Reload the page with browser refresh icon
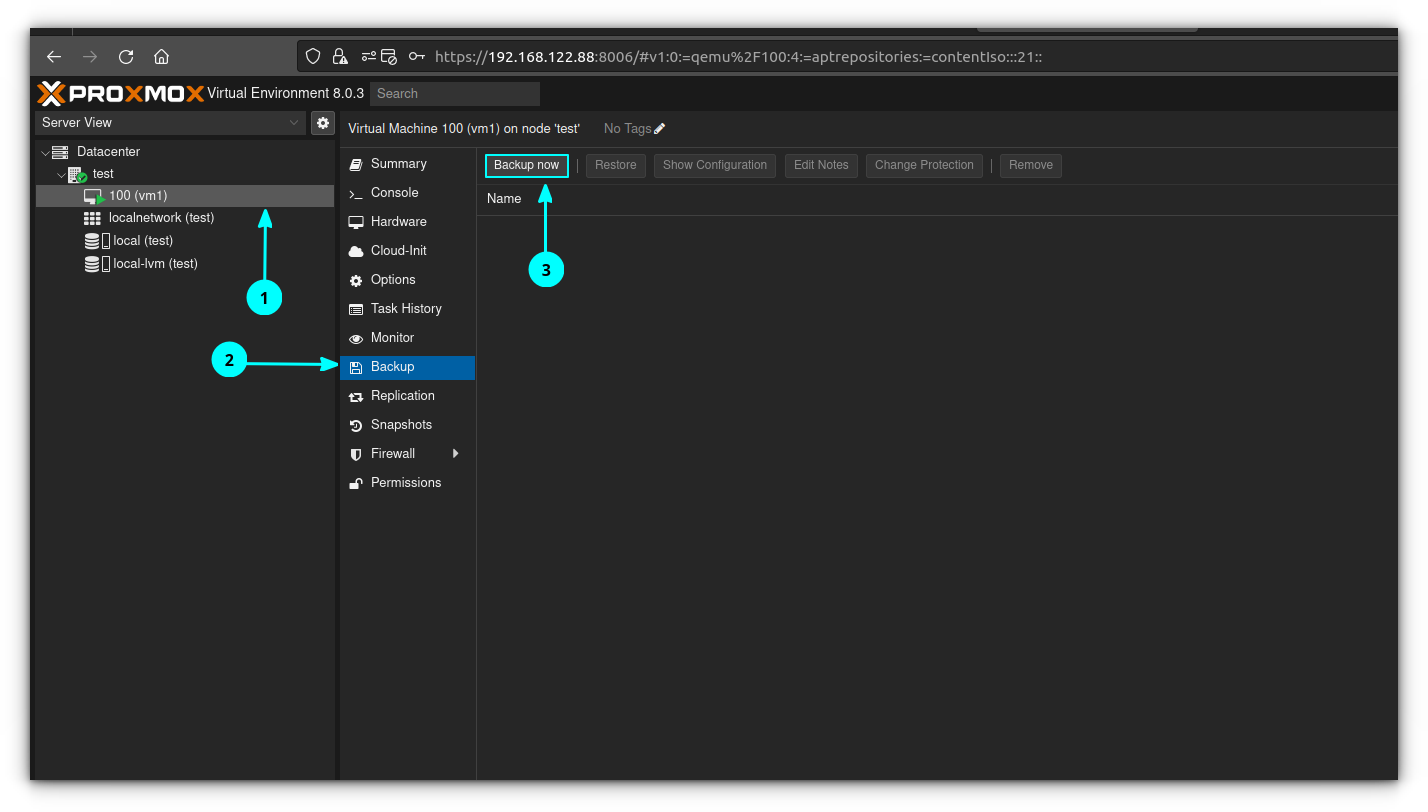Viewport: 1428px width, 812px height. tap(126, 57)
